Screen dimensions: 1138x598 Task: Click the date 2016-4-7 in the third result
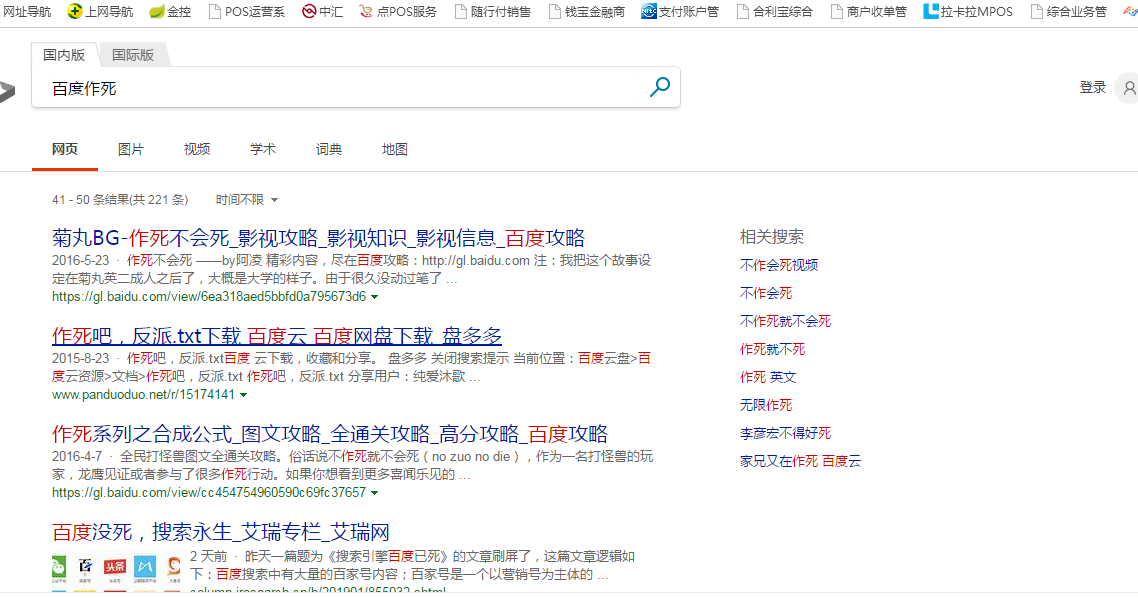click(x=77, y=456)
